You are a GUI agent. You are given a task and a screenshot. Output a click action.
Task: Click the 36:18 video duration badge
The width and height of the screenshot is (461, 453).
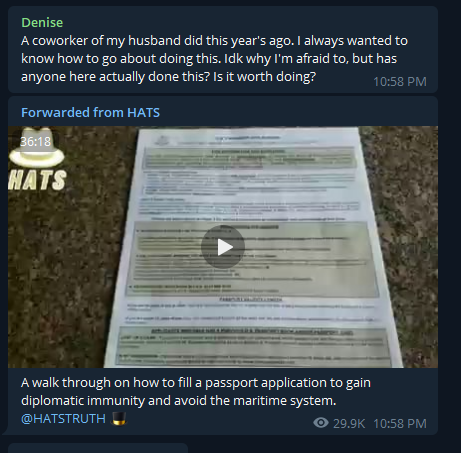[x=35, y=142]
